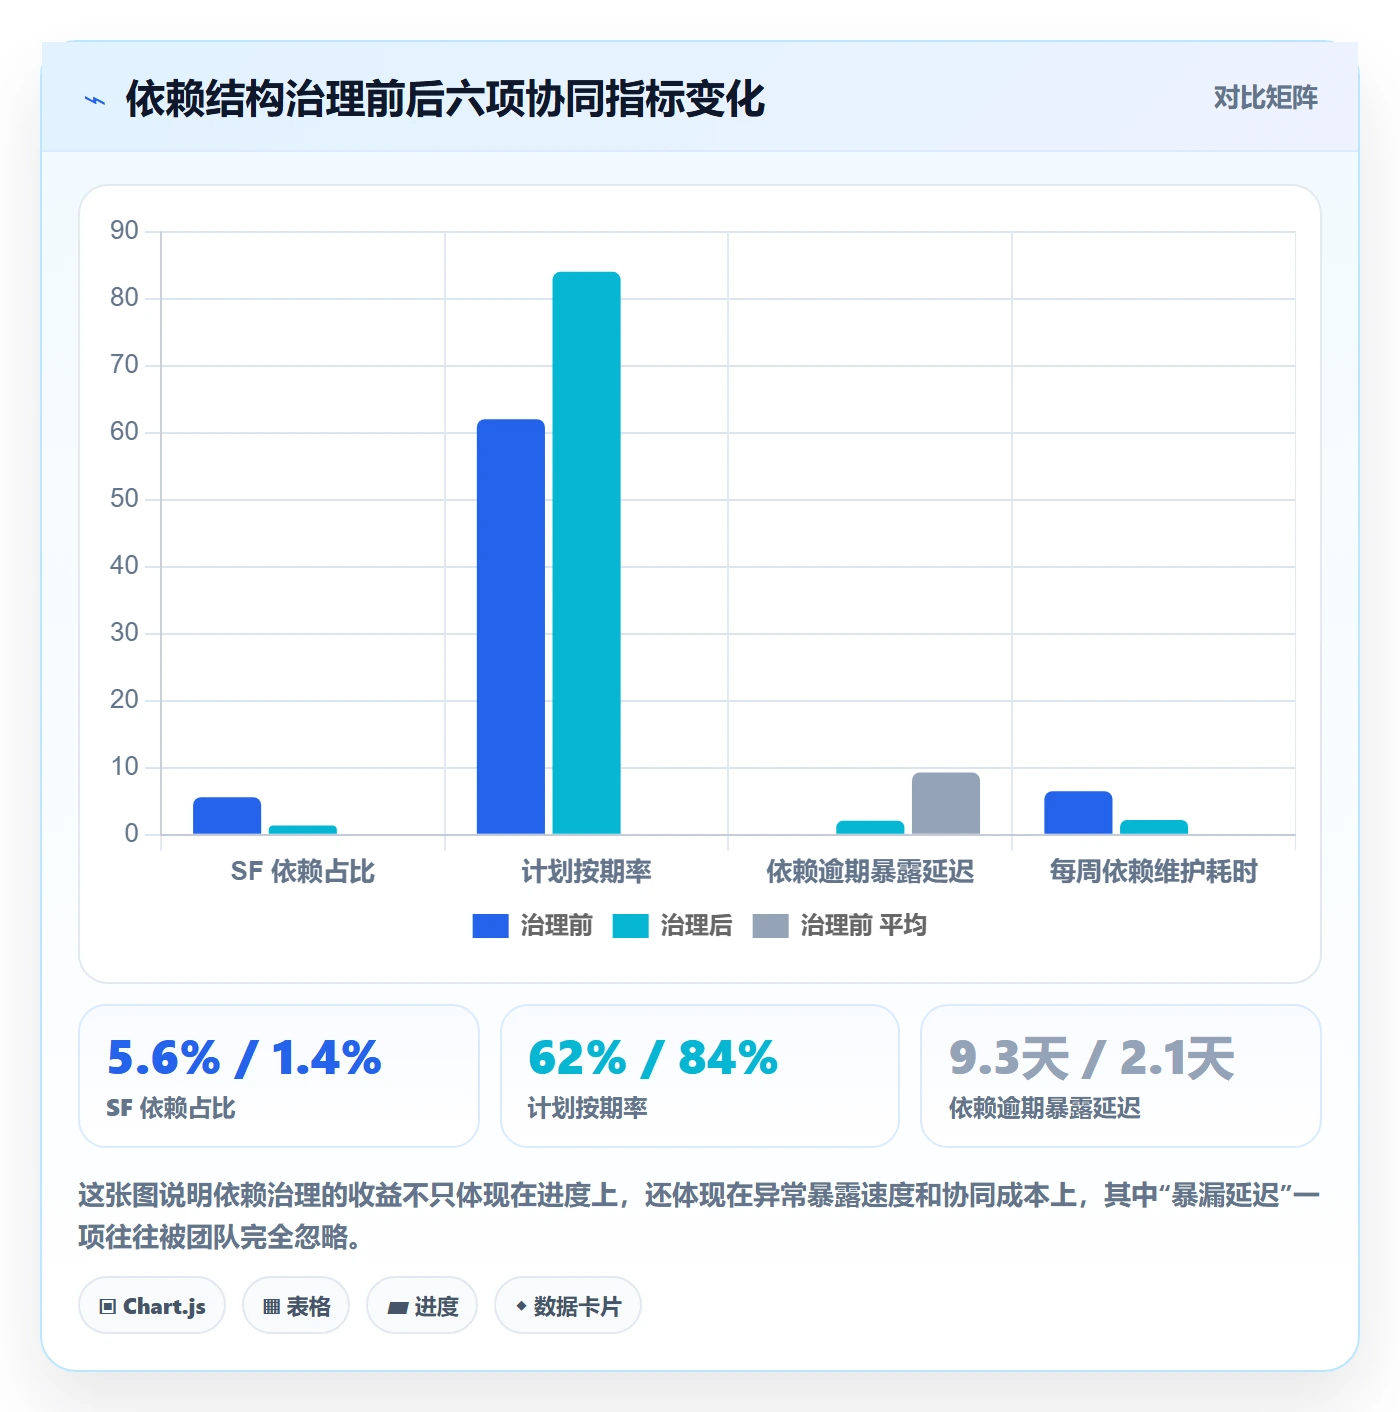
Task: Click the 50 y-axis tick label
Action: (x=124, y=499)
